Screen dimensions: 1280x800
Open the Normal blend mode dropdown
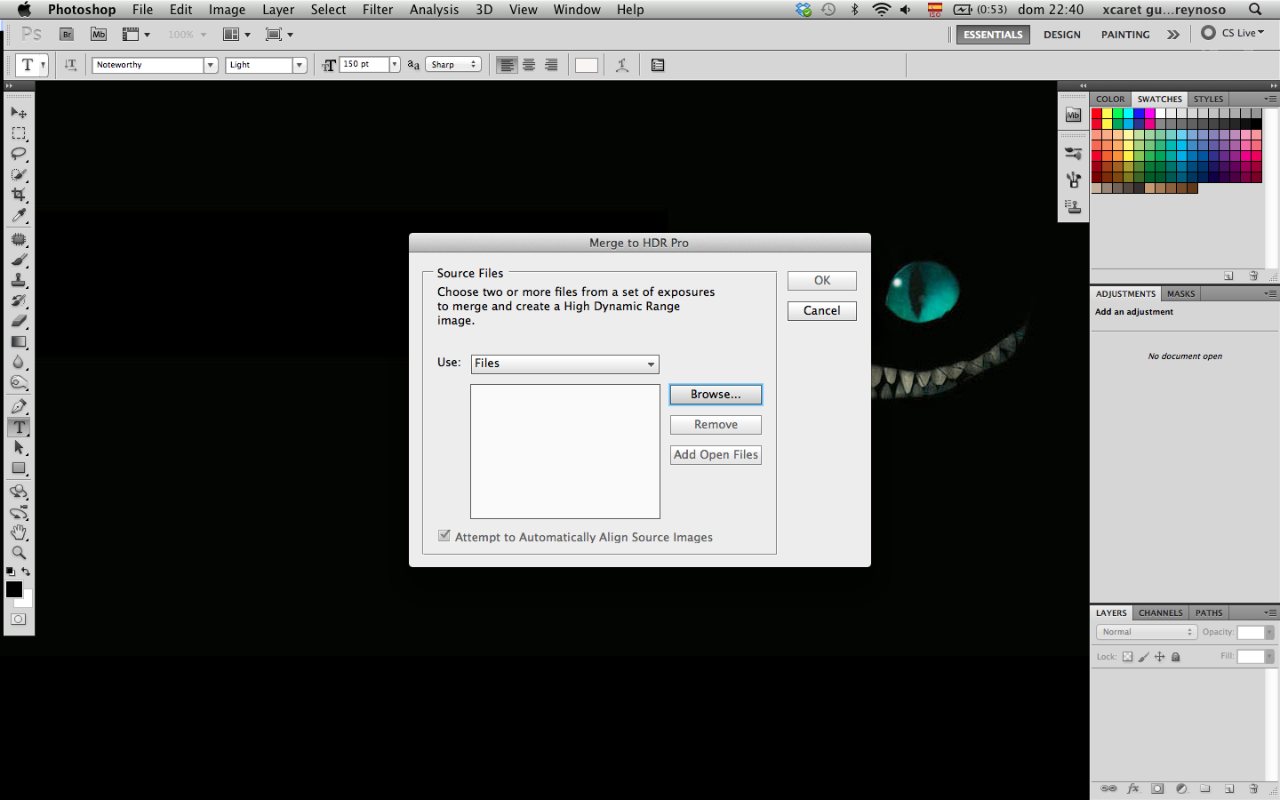point(1146,632)
